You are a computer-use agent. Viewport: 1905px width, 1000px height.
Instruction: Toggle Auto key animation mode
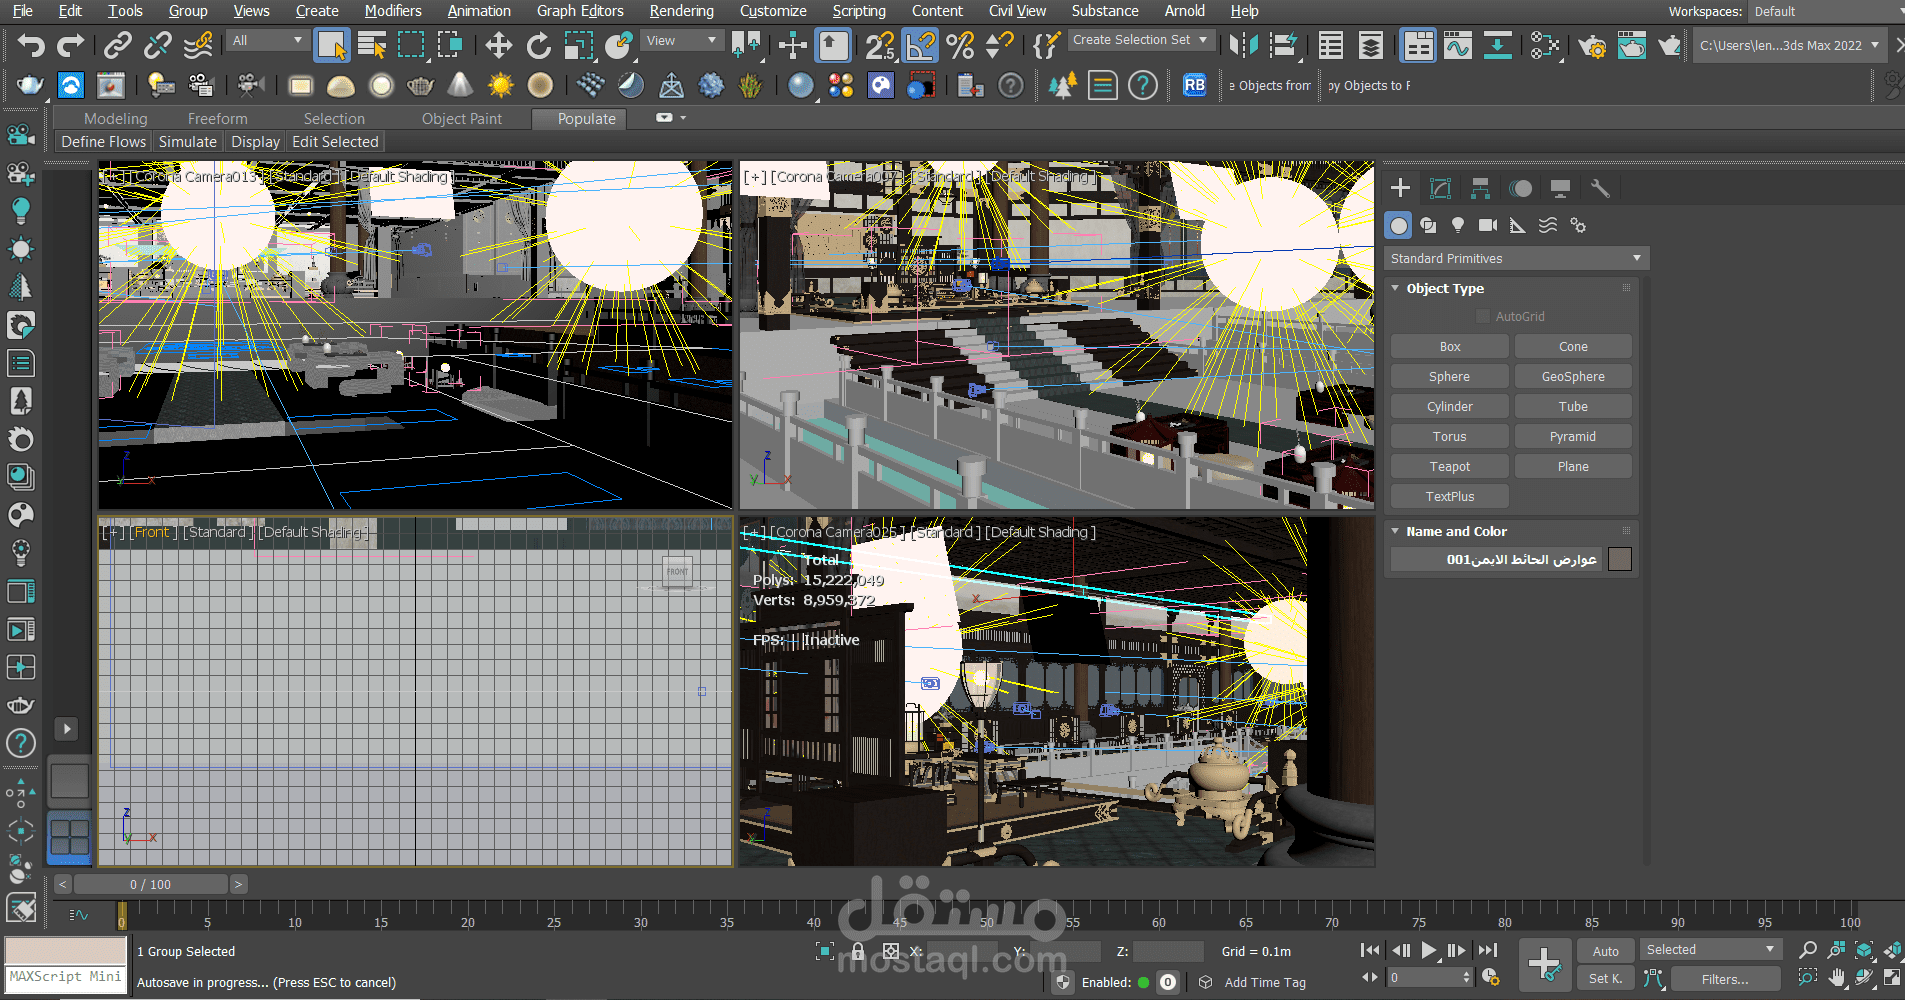pyautogui.click(x=1605, y=951)
